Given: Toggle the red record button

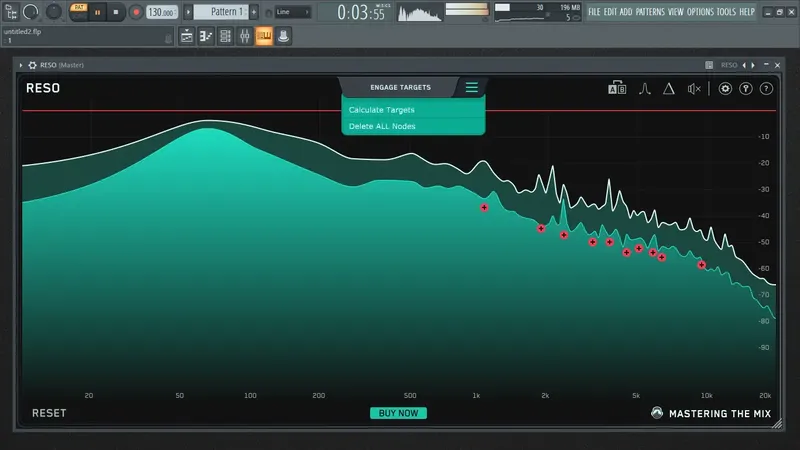Looking at the screenshot, I should click(x=136, y=12).
